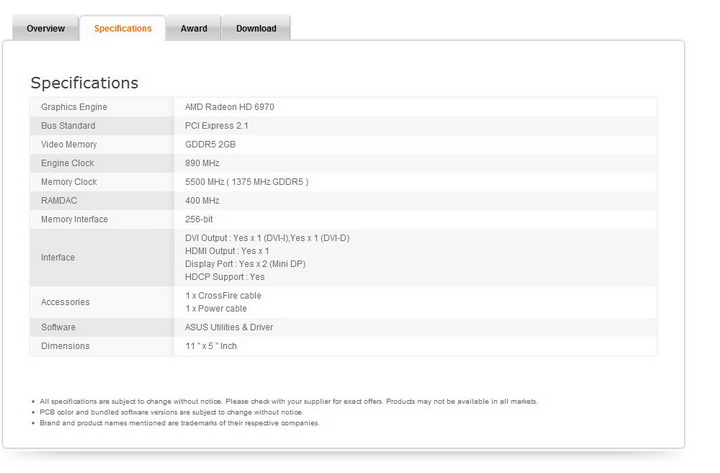
Task: Select the ASUS Utilities & Driver value
Action: (229, 327)
